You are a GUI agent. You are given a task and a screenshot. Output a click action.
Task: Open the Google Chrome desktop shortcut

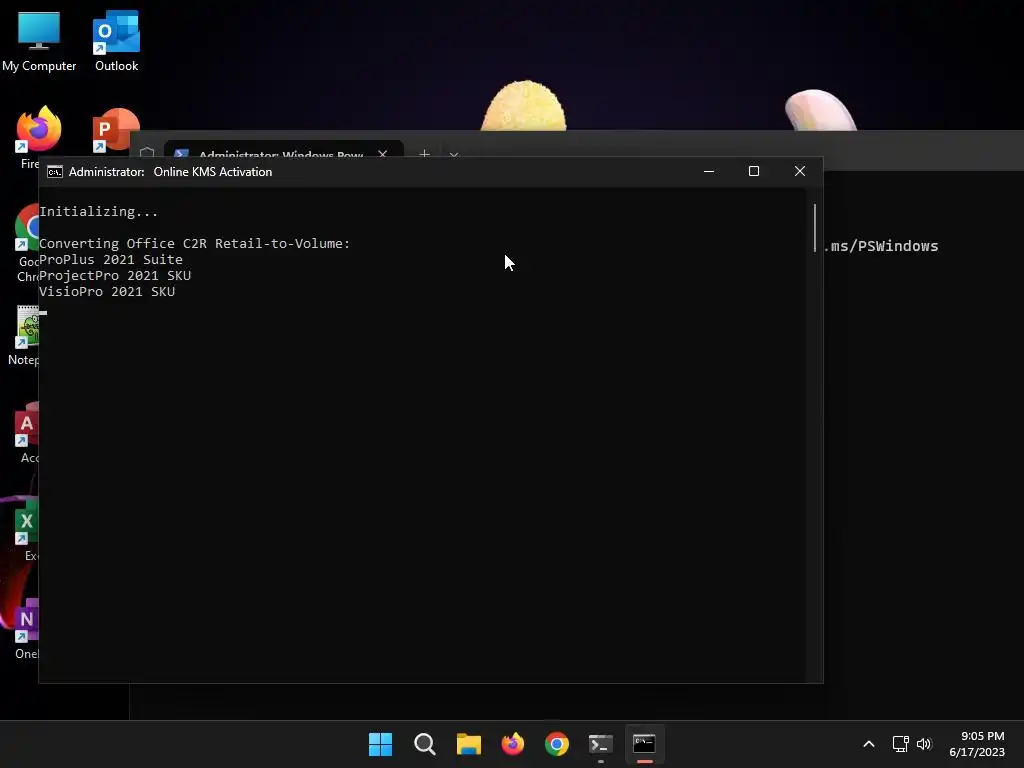(x=27, y=243)
